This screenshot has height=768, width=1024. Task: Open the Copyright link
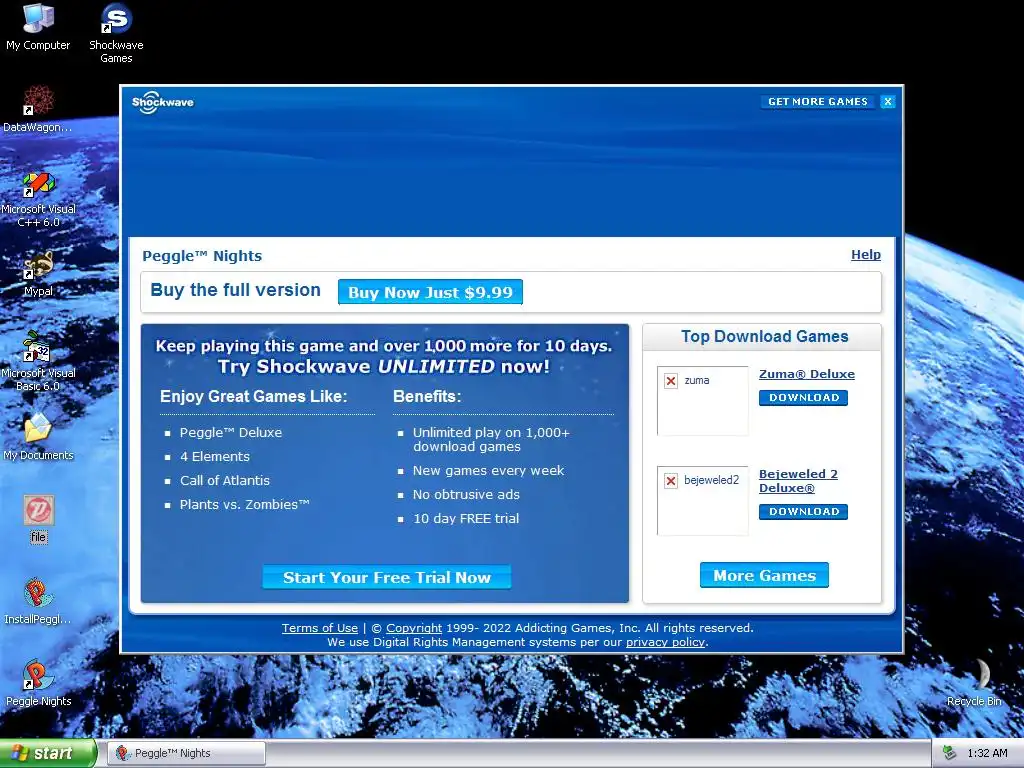point(414,628)
